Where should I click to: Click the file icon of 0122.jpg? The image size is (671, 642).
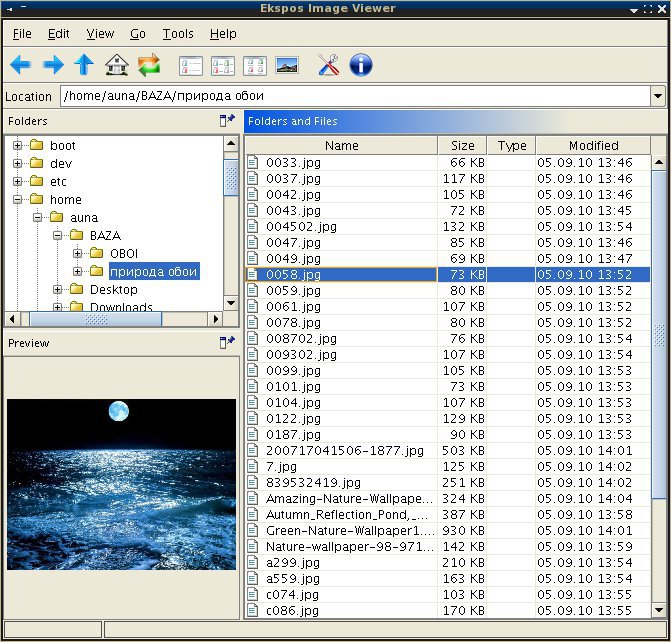pyautogui.click(x=252, y=418)
